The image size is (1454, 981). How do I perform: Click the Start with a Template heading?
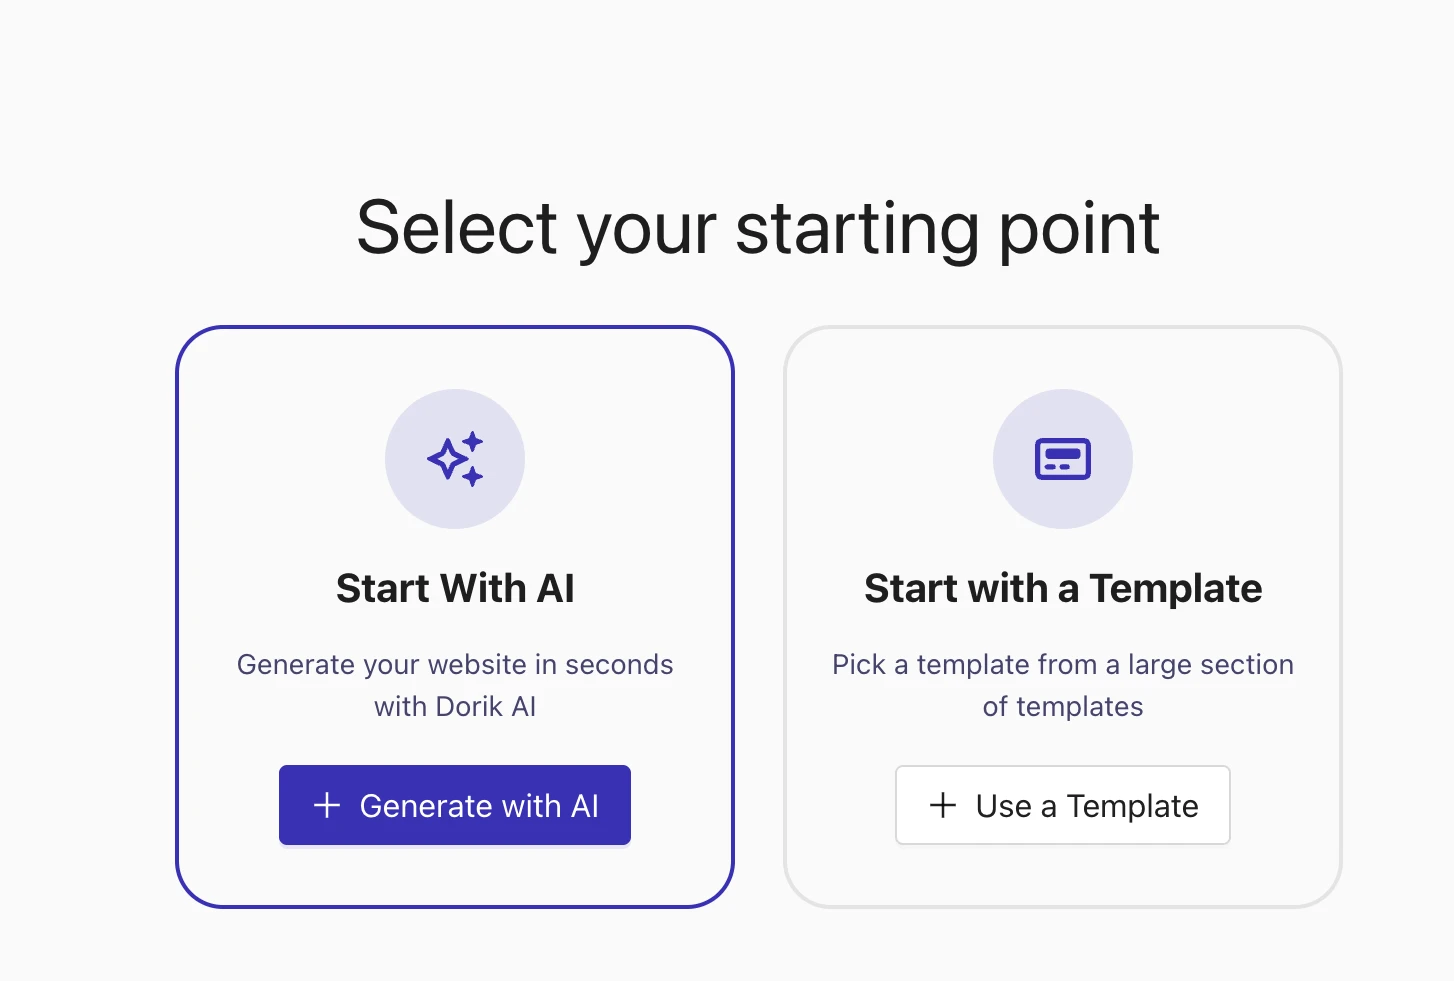click(1062, 589)
